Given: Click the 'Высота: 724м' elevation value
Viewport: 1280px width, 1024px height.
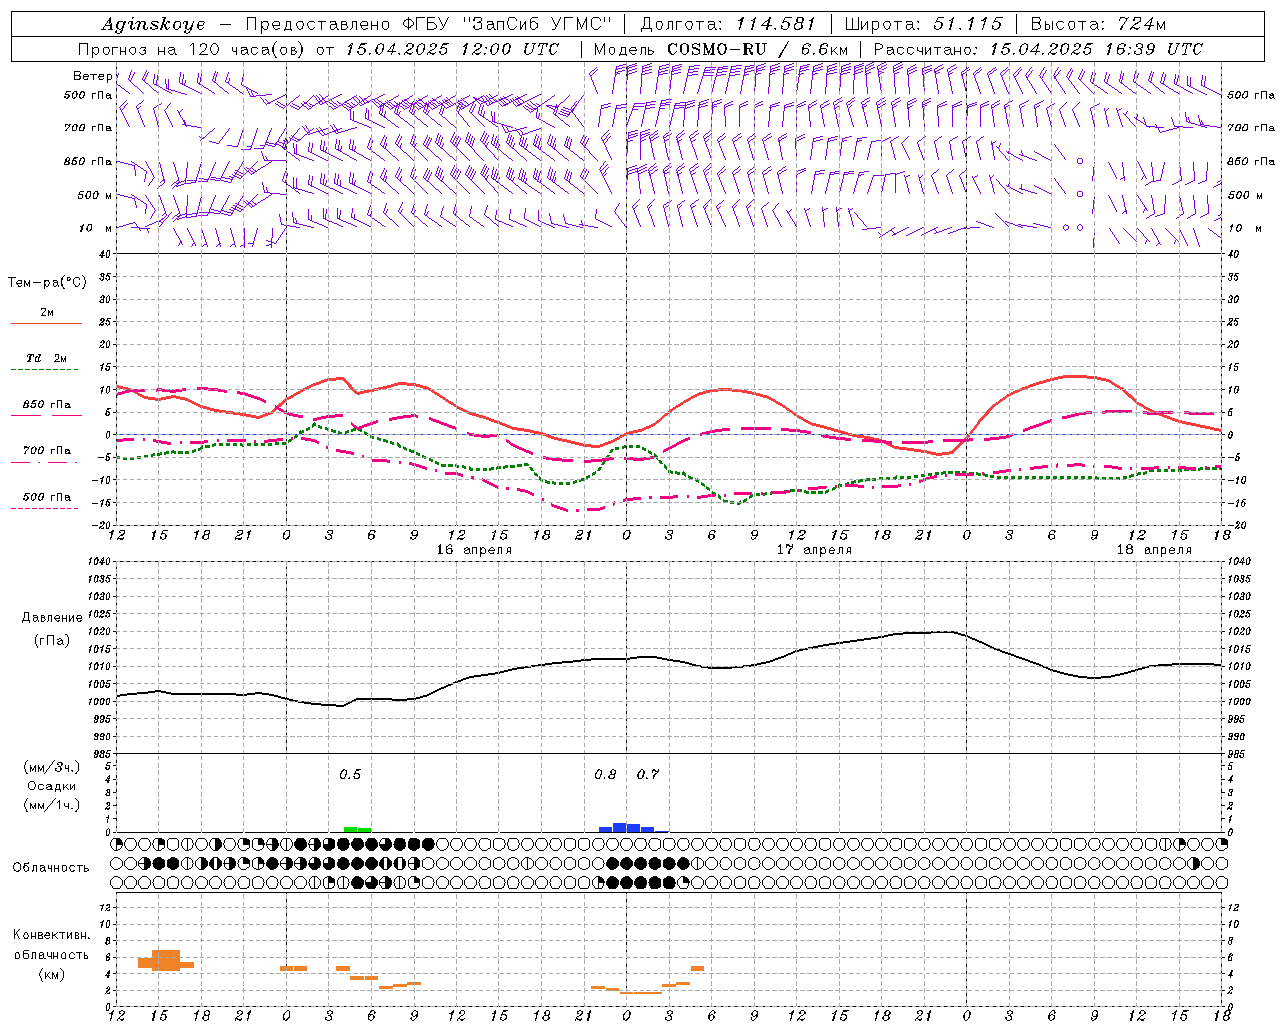Looking at the screenshot, I should click(x=1098, y=24).
